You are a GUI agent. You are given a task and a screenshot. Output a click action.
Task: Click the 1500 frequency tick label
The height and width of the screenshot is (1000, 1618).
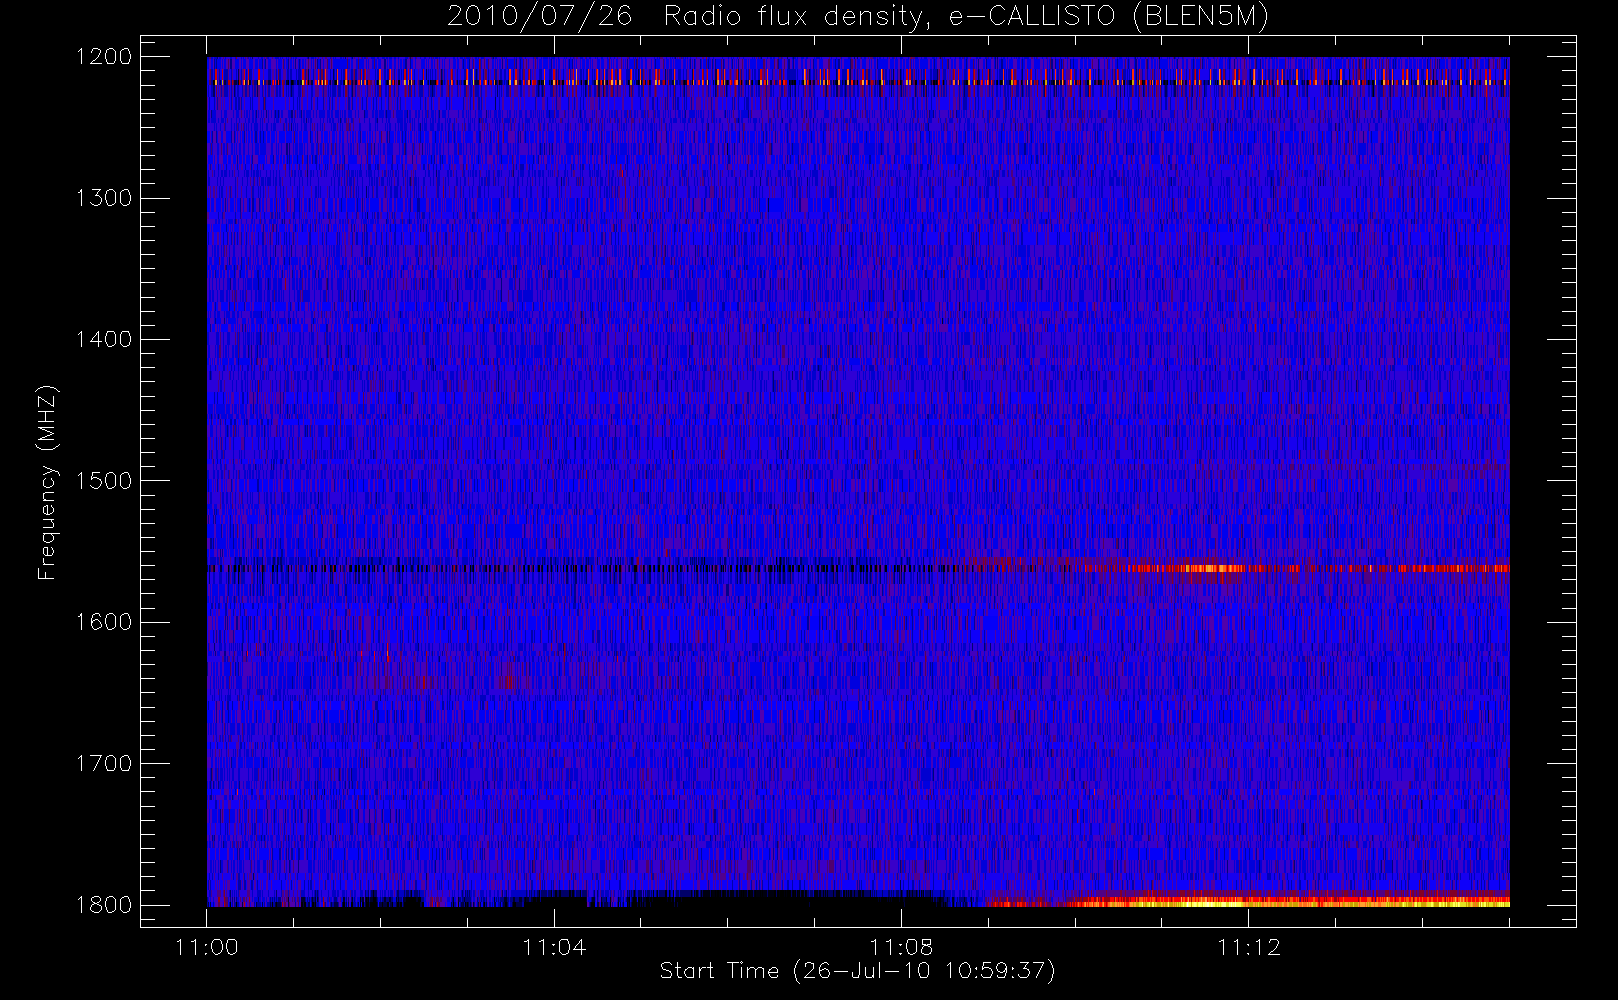[104, 480]
